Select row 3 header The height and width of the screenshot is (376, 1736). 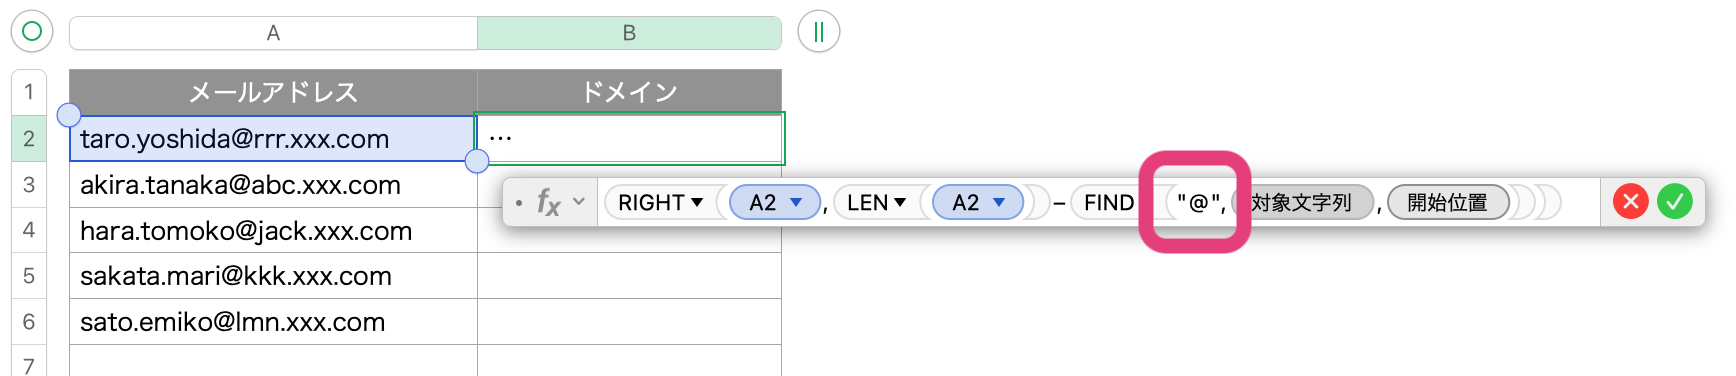(x=29, y=184)
